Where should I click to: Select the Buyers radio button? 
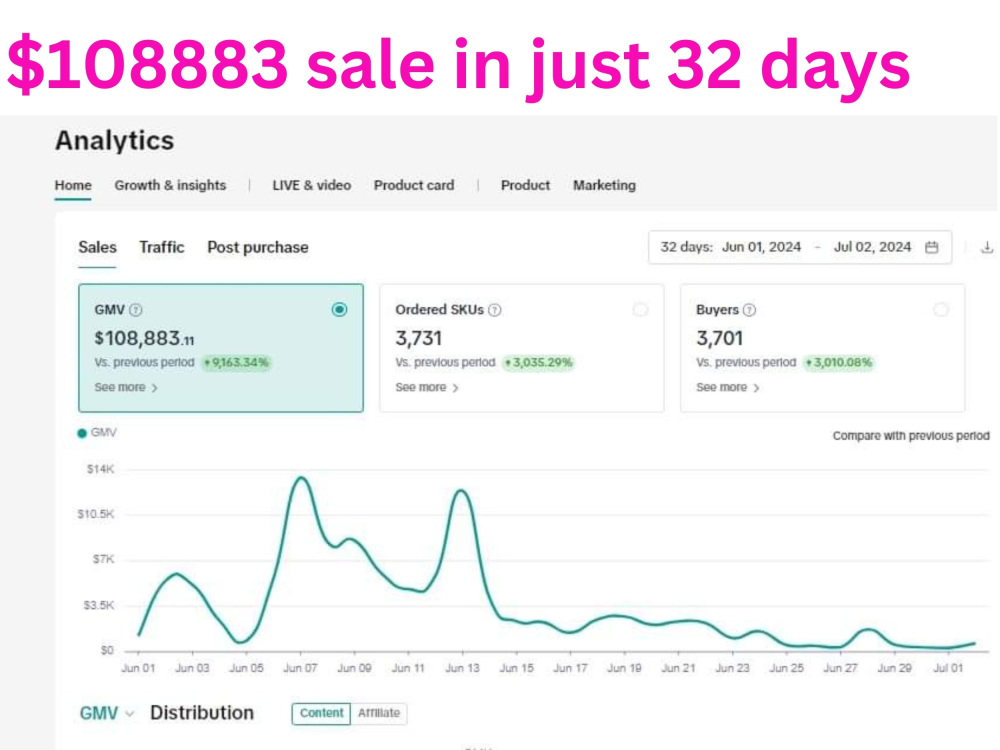[x=941, y=309]
